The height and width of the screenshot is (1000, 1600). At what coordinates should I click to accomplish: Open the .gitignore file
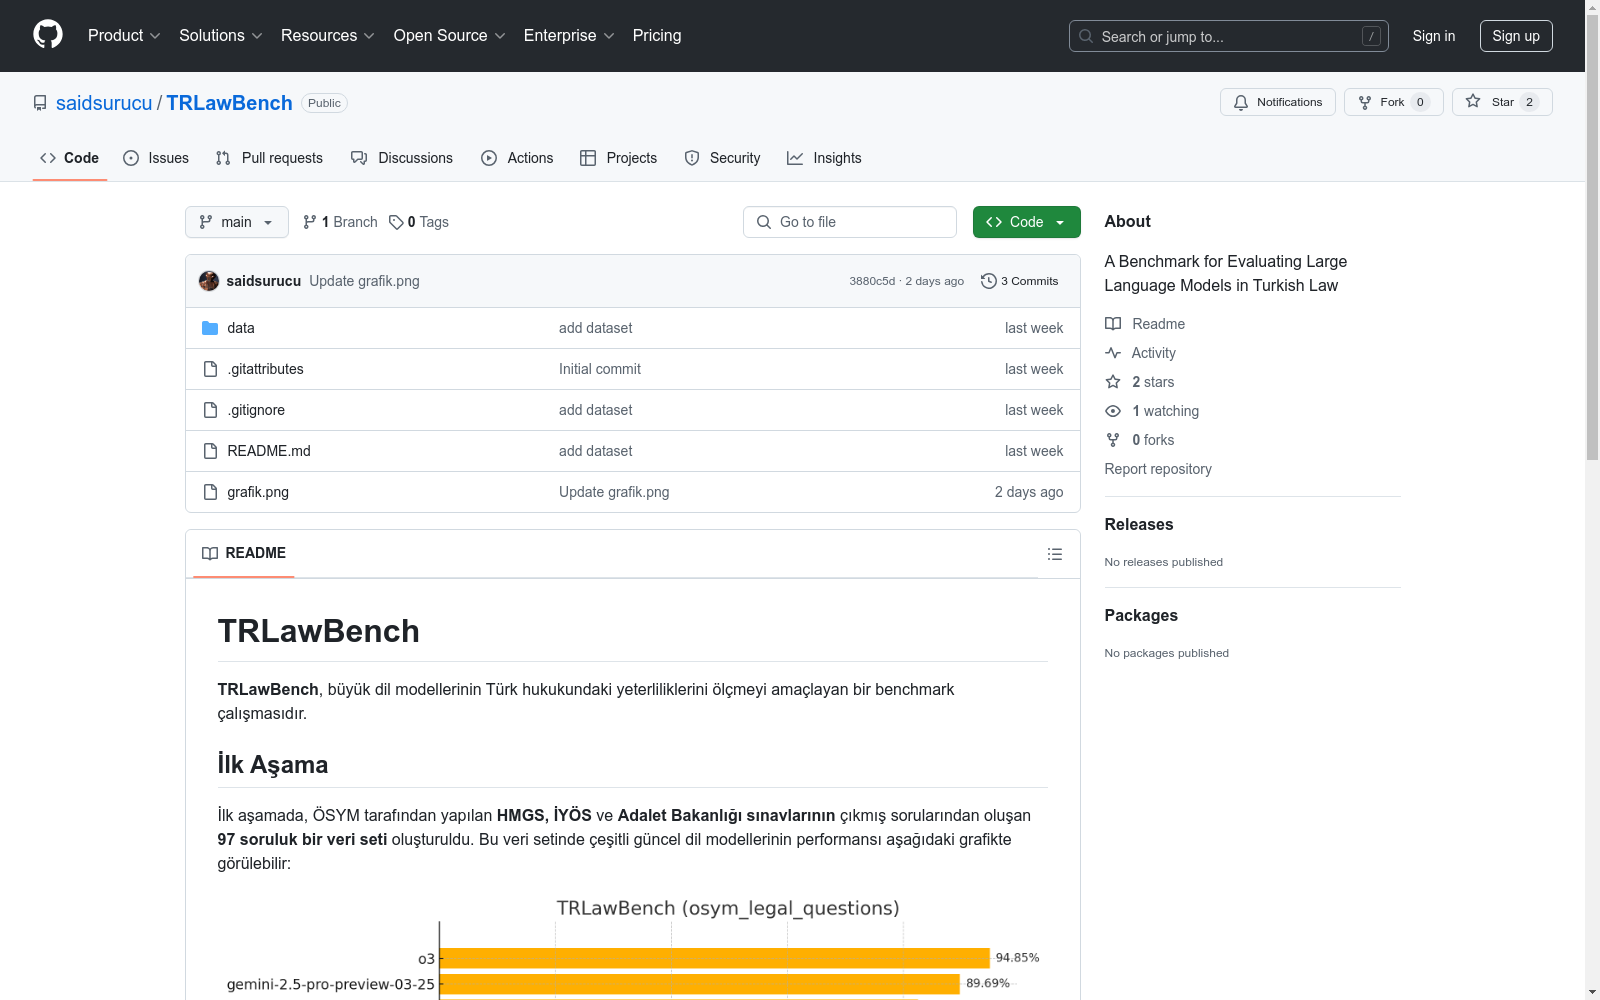point(256,410)
